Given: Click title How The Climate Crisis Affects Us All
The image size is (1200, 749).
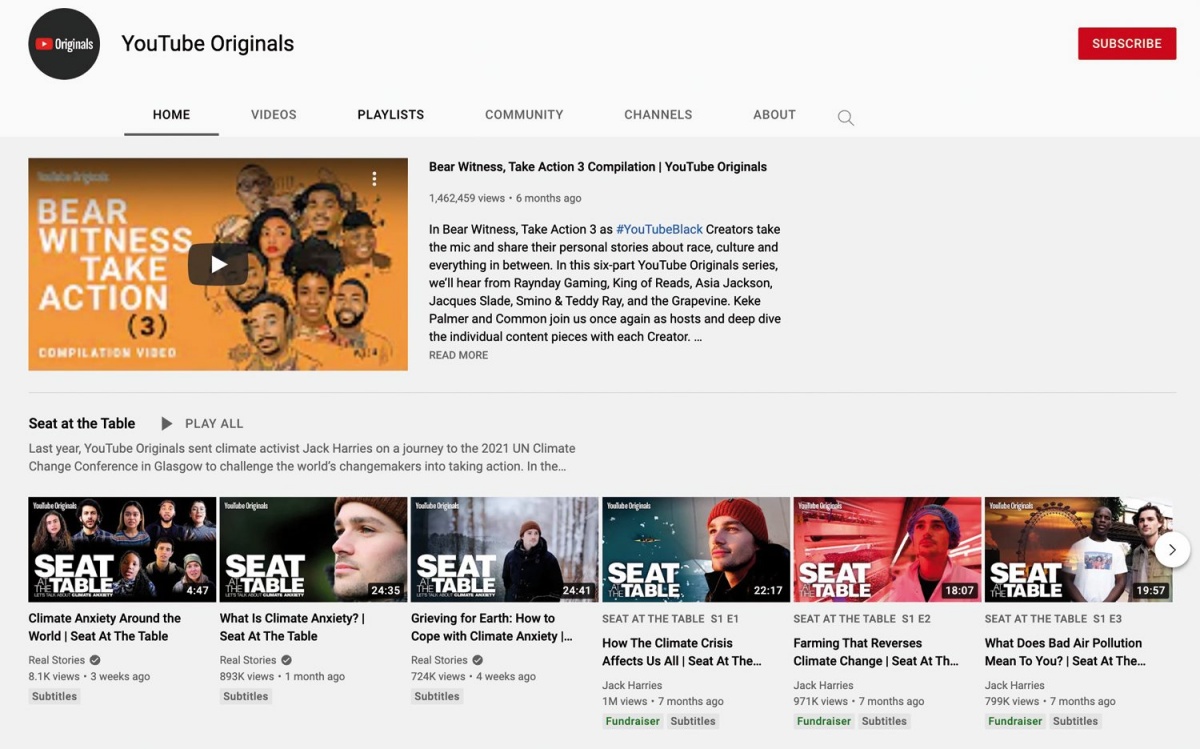Looking at the screenshot, I should click(682, 652).
